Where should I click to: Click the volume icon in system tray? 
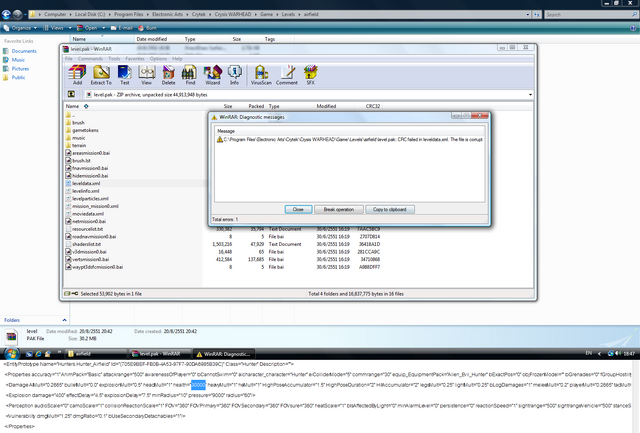(x=618, y=353)
